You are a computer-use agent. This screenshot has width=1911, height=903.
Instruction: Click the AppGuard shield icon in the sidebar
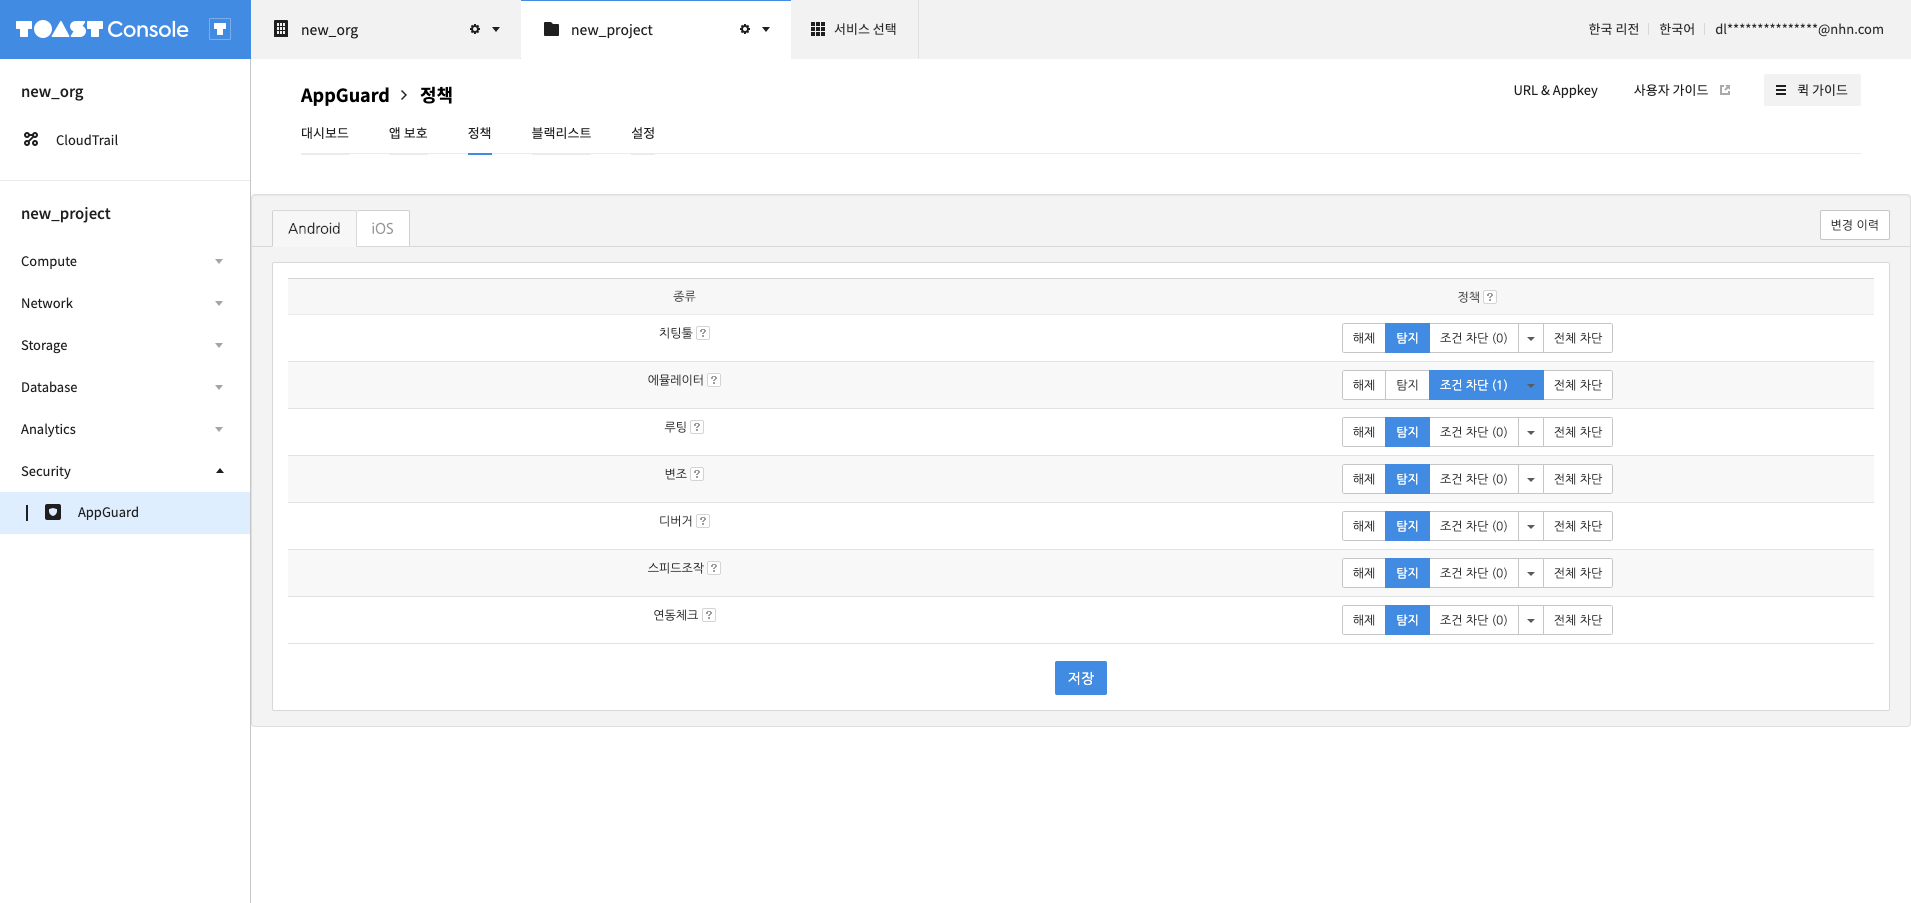53,512
